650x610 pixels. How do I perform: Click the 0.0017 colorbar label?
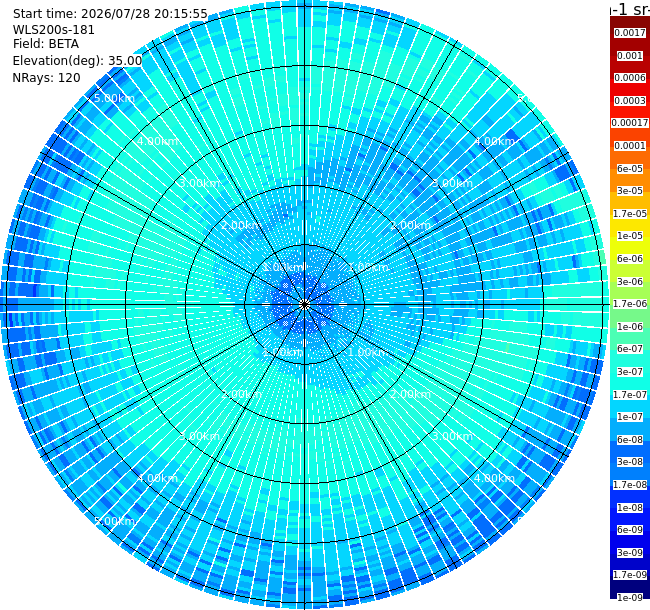[x=630, y=33]
